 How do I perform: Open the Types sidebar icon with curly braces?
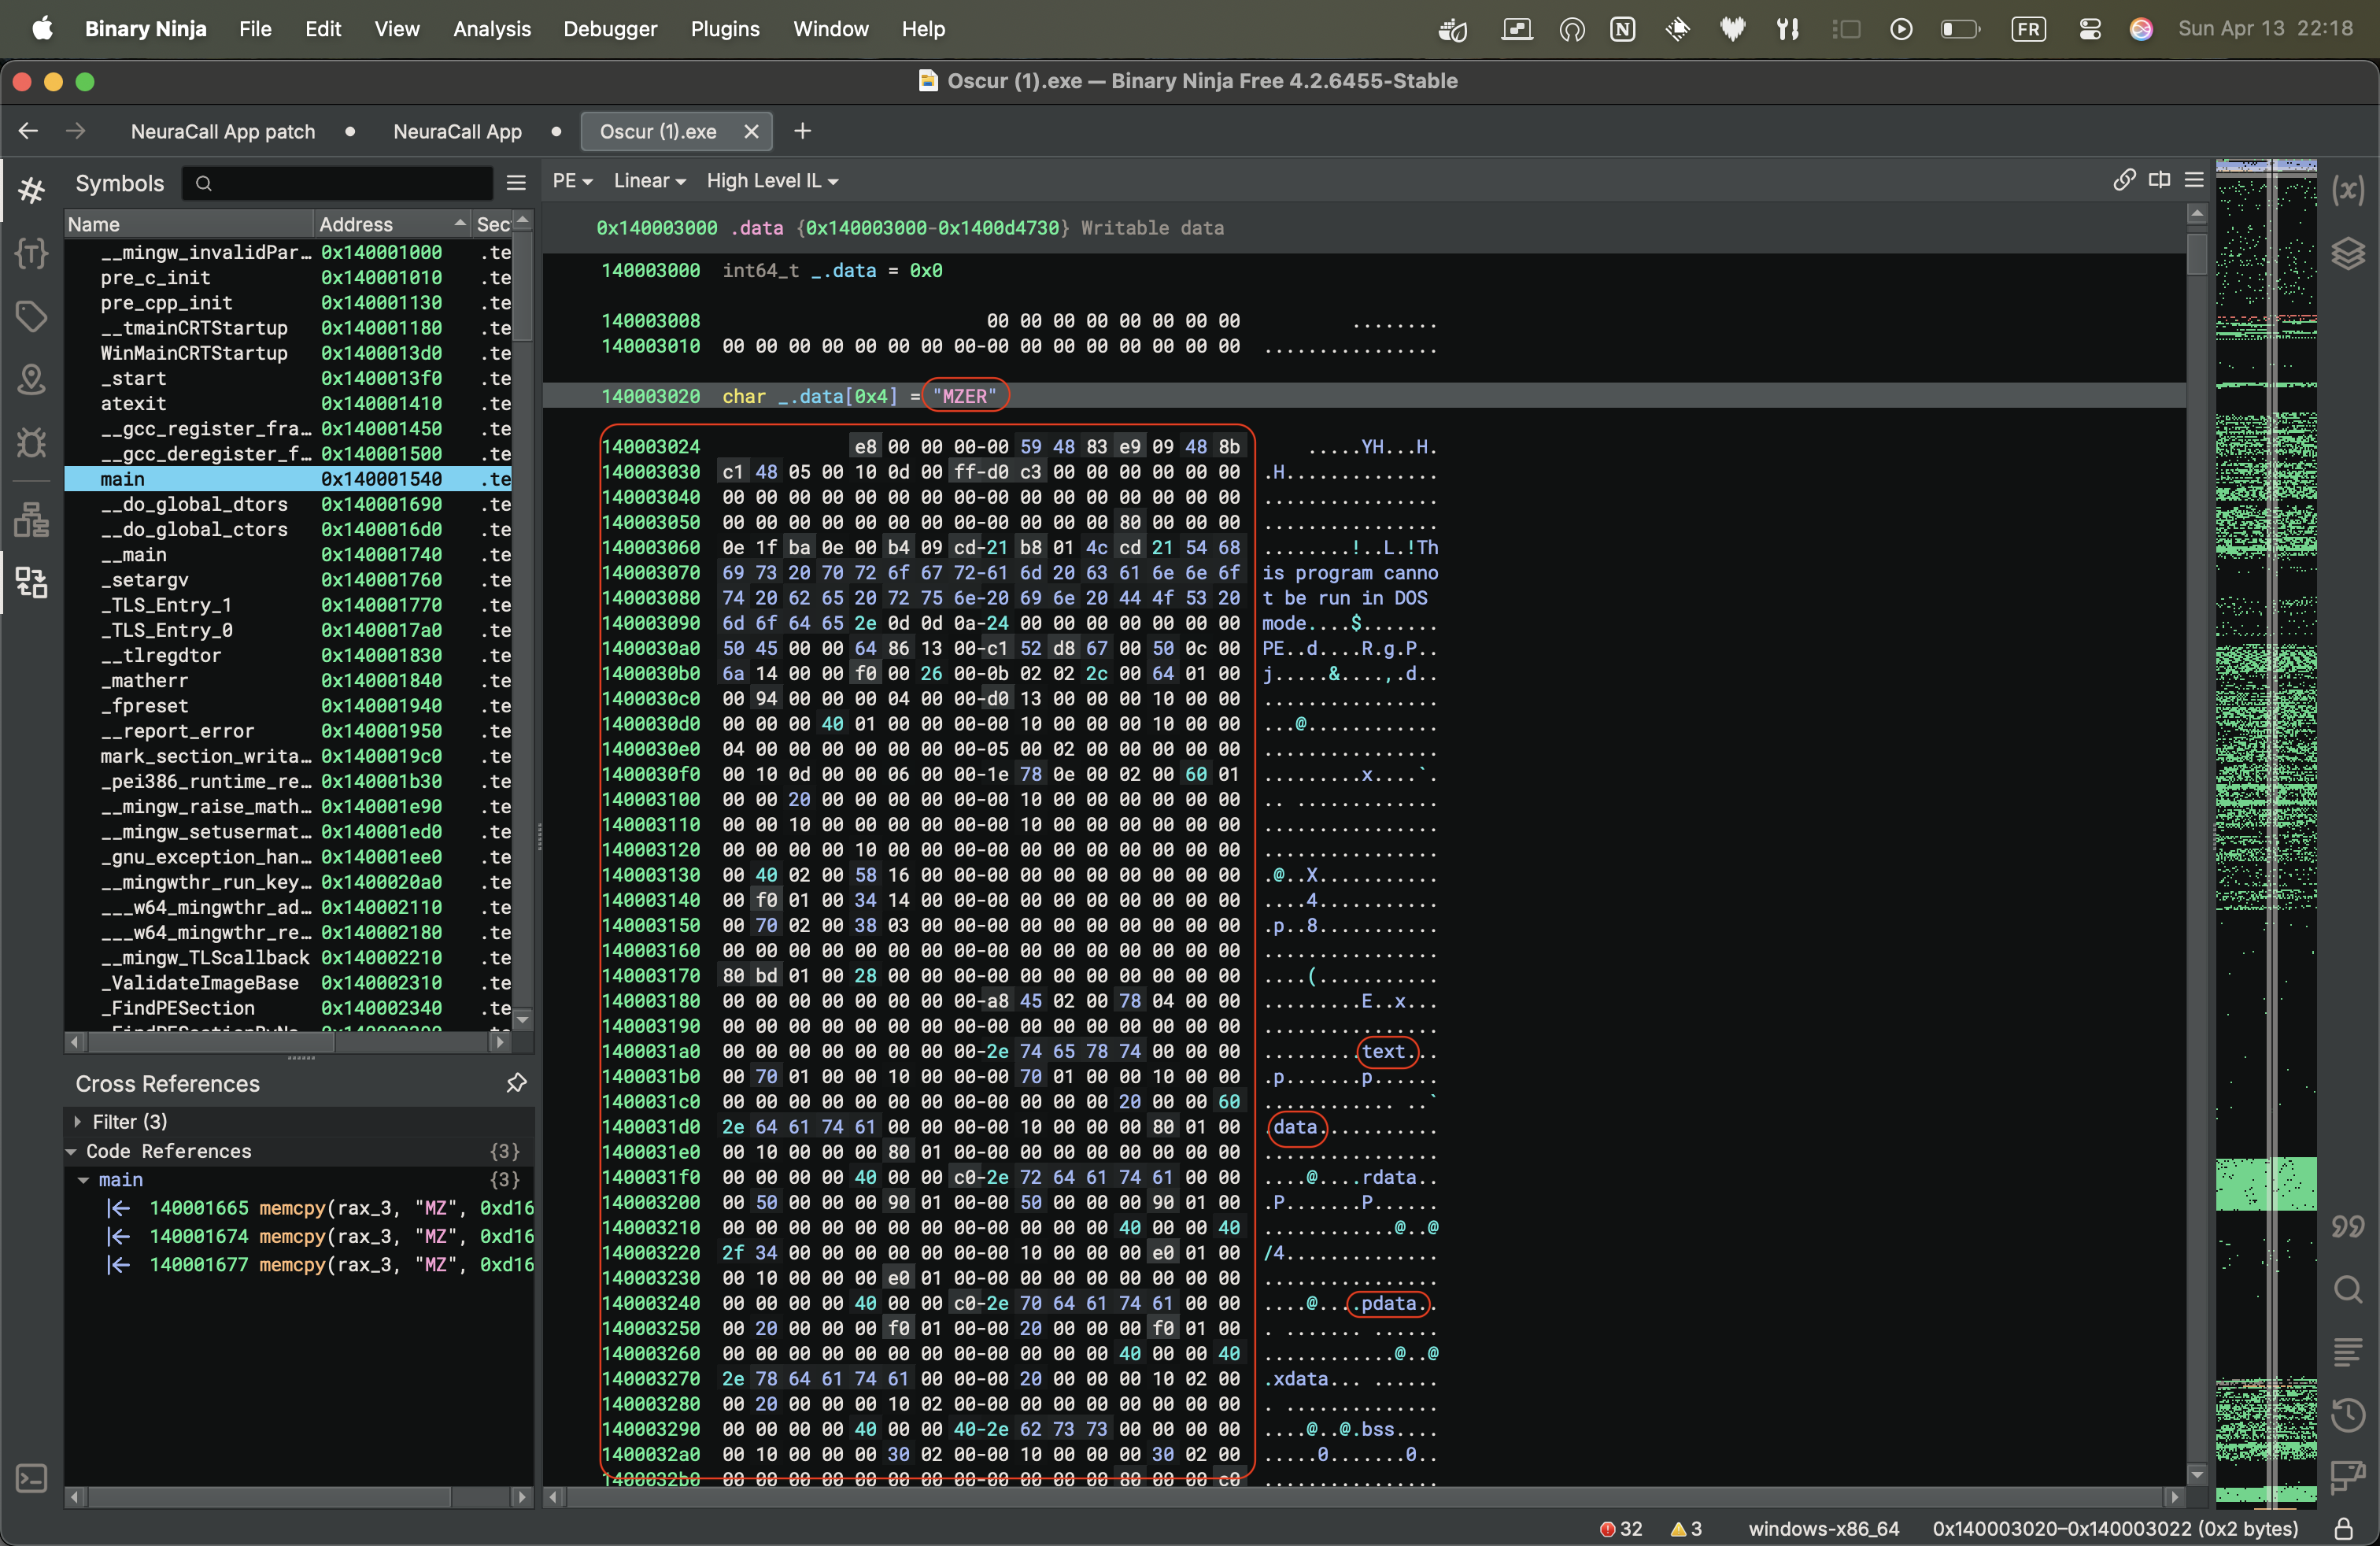(31, 253)
